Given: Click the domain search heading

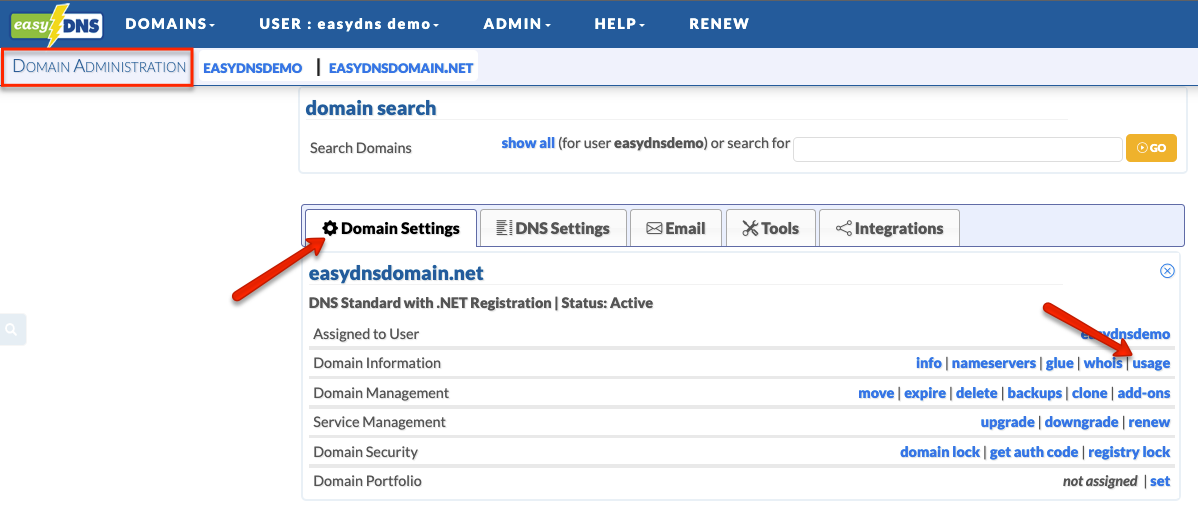Looking at the screenshot, I should (371, 109).
